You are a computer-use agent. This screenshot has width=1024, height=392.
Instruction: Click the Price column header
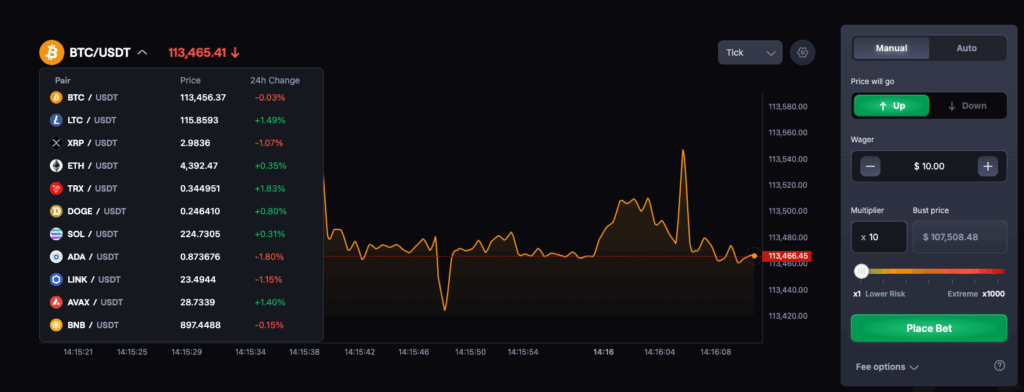[191, 80]
